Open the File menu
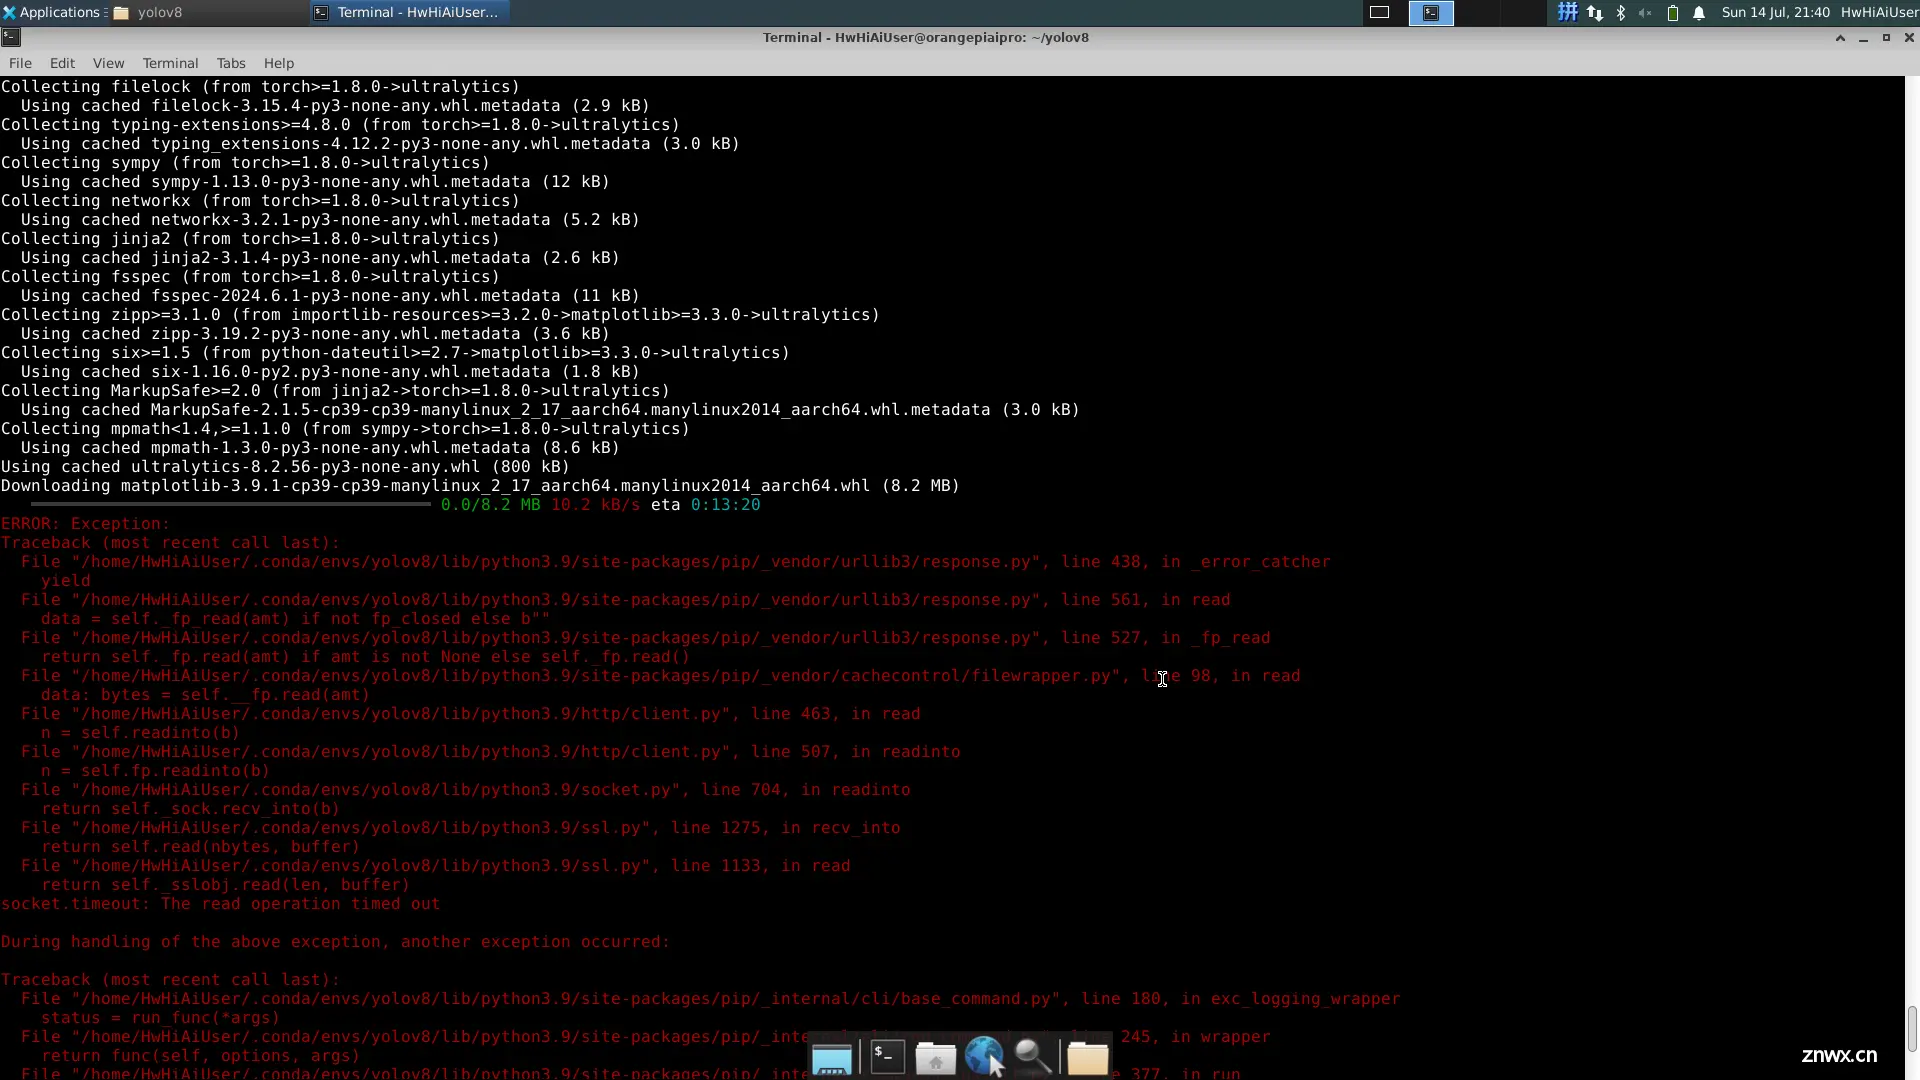The height and width of the screenshot is (1080, 1920). pyautogui.click(x=20, y=63)
